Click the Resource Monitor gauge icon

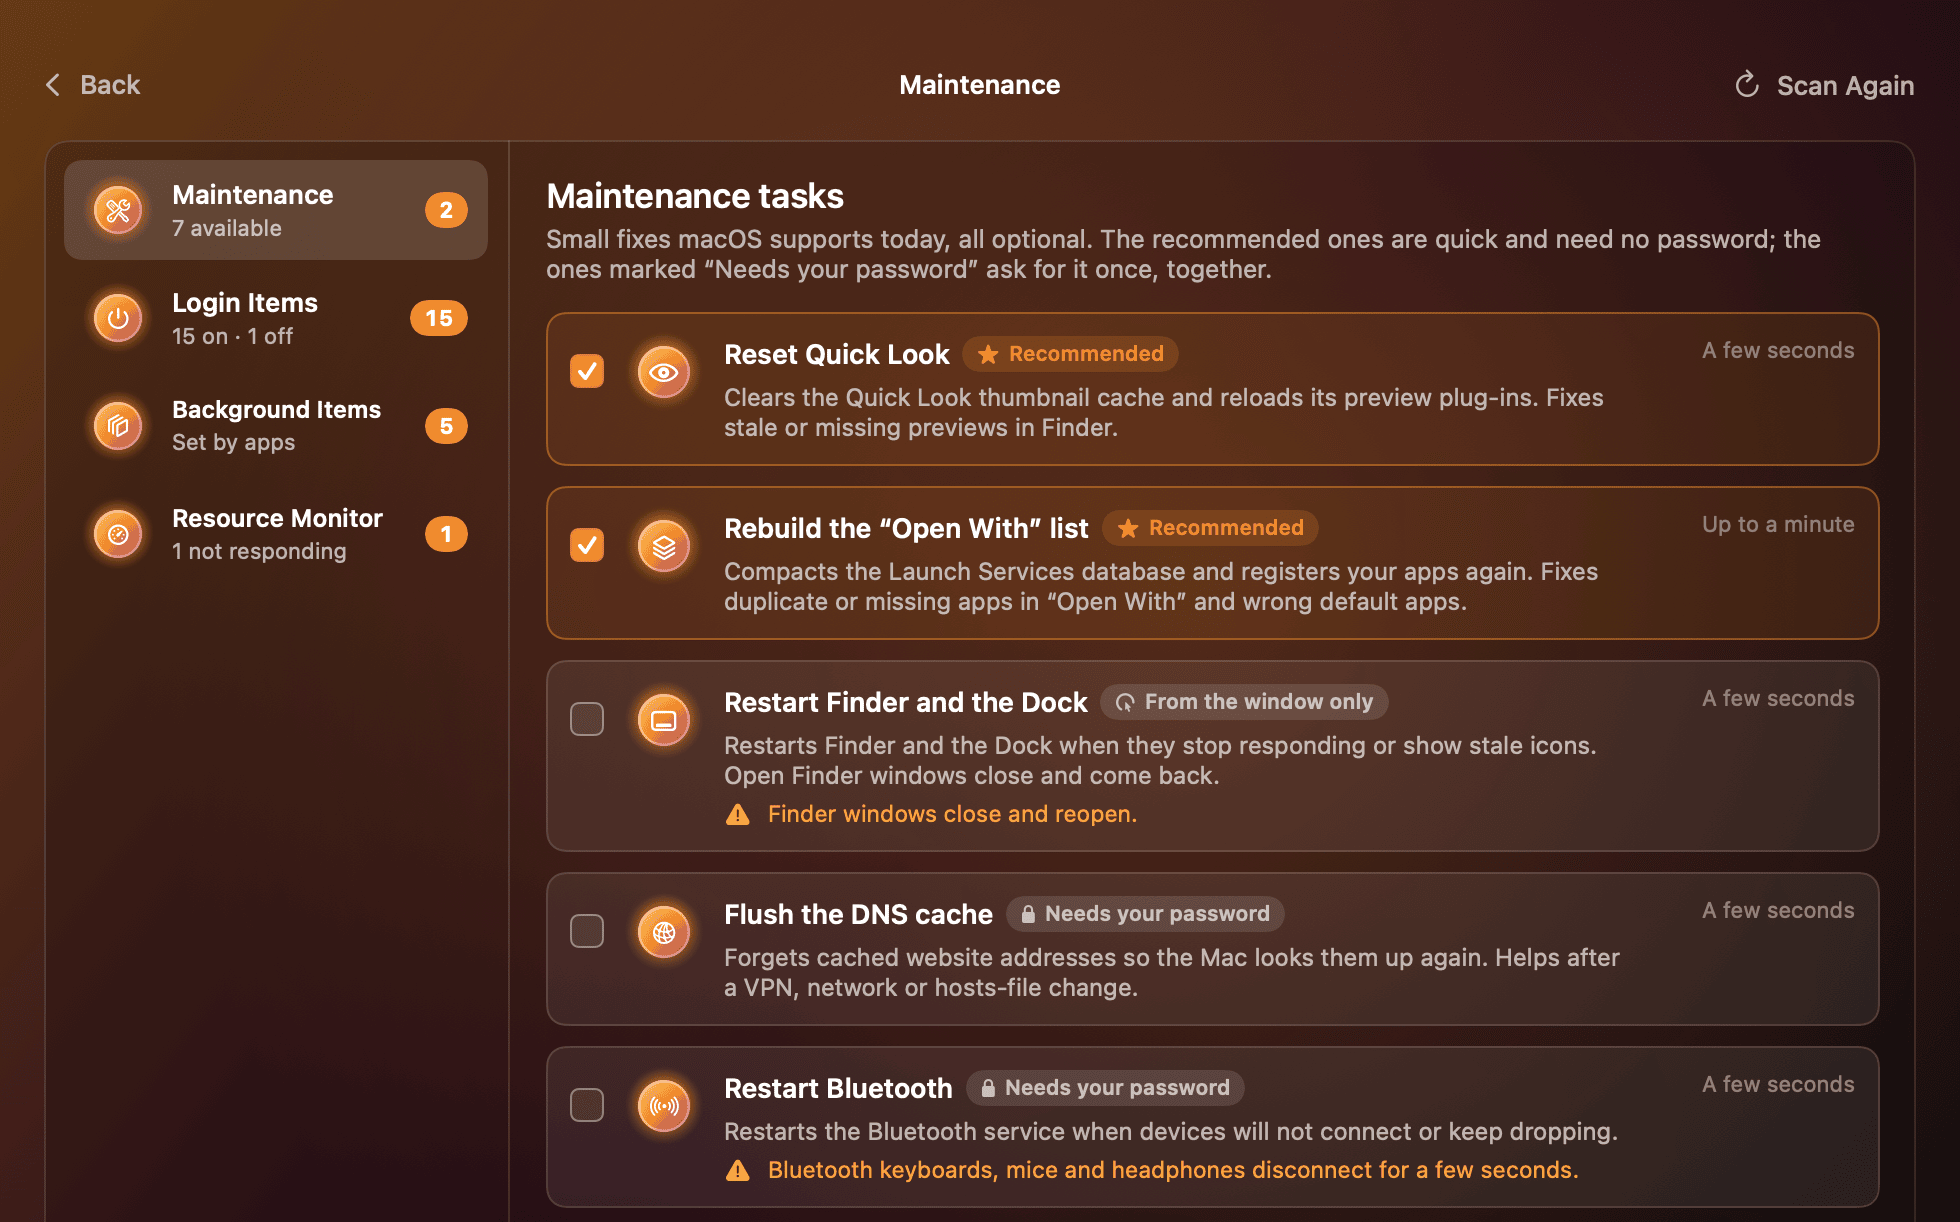tap(118, 534)
